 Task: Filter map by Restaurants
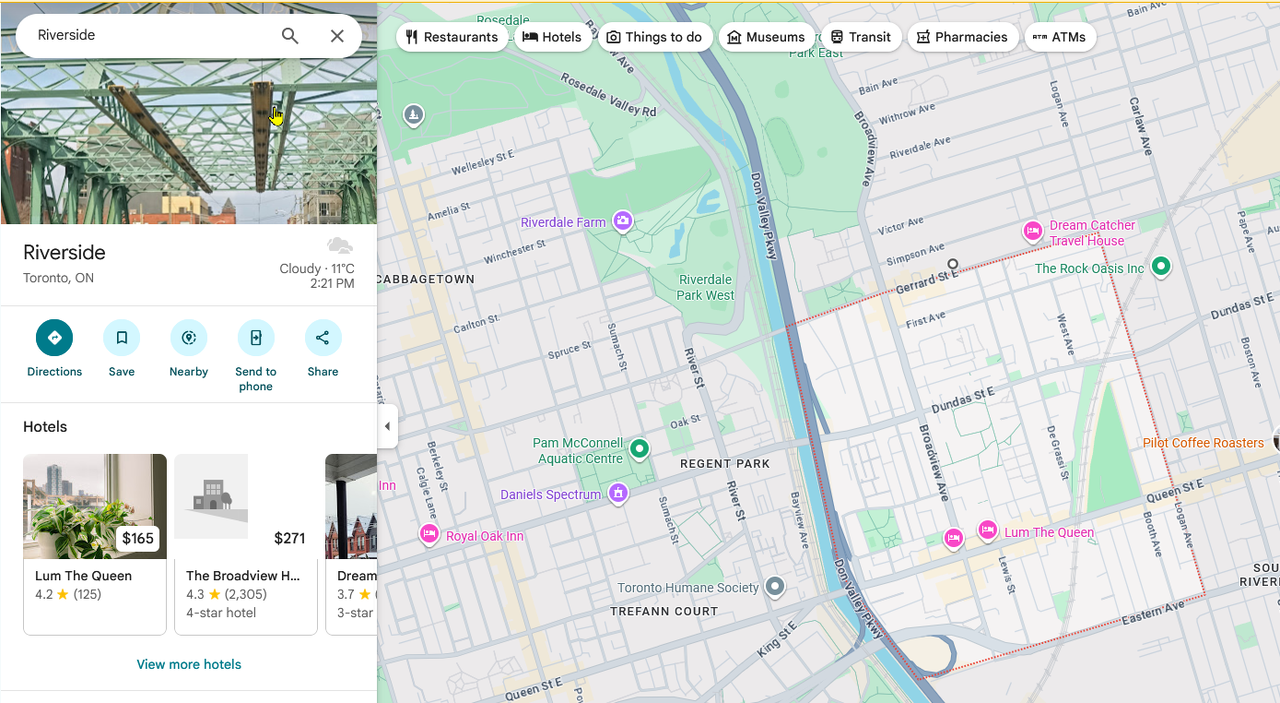pyautogui.click(x=451, y=37)
